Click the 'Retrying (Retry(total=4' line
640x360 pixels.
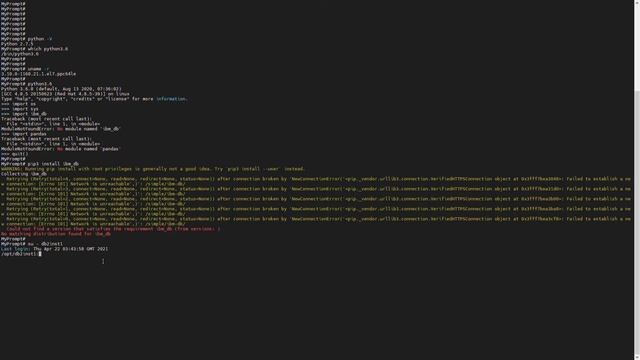tap(318, 179)
